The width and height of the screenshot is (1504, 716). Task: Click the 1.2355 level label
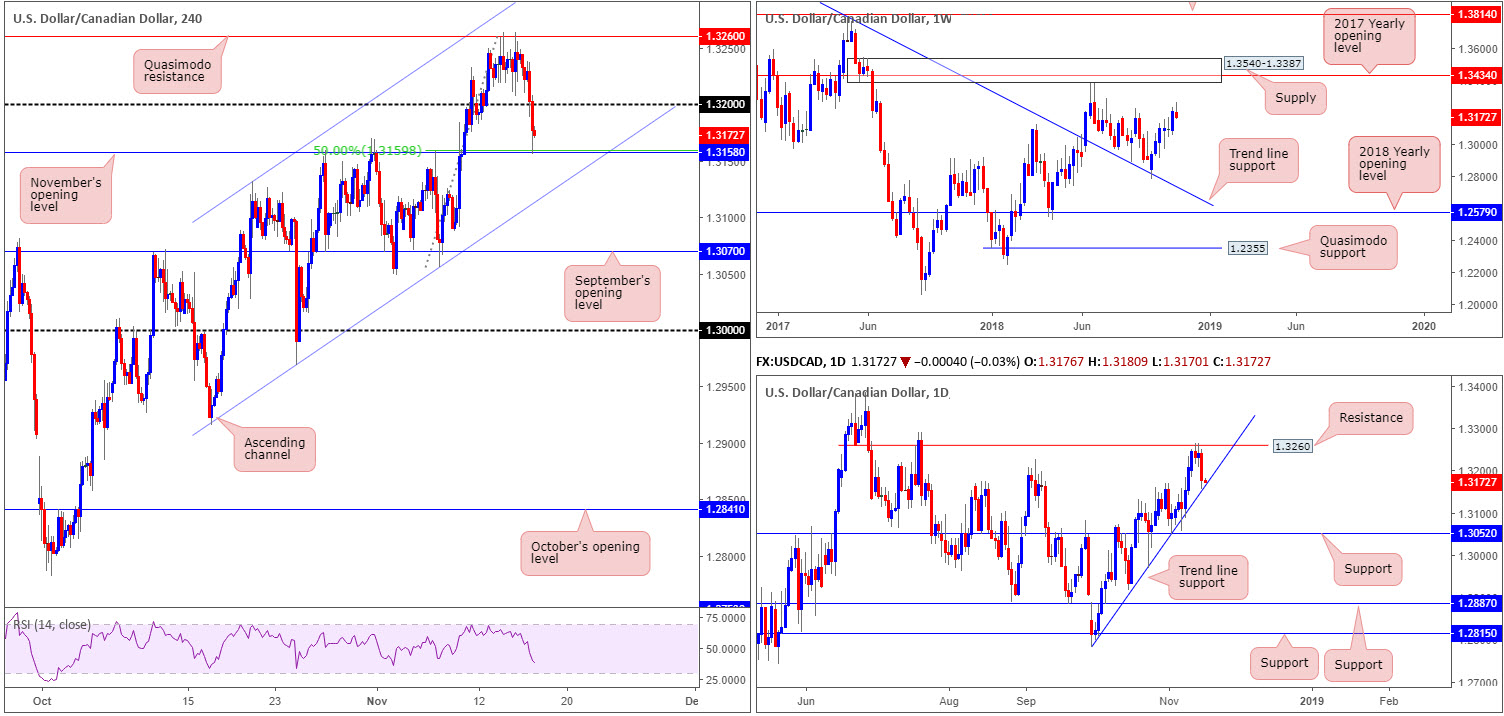pyautogui.click(x=1249, y=247)
